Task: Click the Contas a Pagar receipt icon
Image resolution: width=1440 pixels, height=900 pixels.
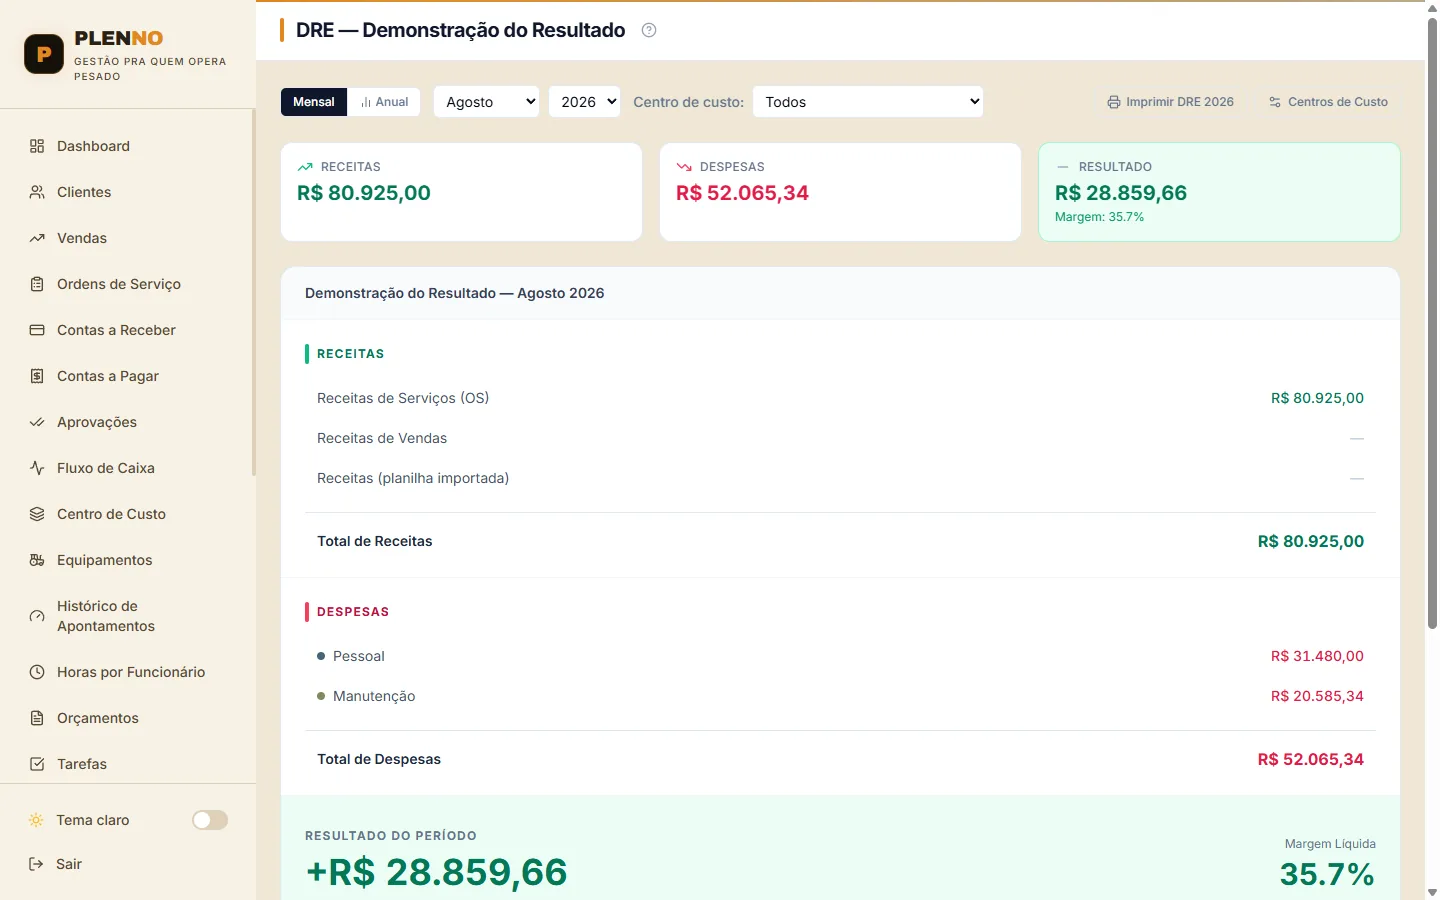Action: tap(37, 376)
